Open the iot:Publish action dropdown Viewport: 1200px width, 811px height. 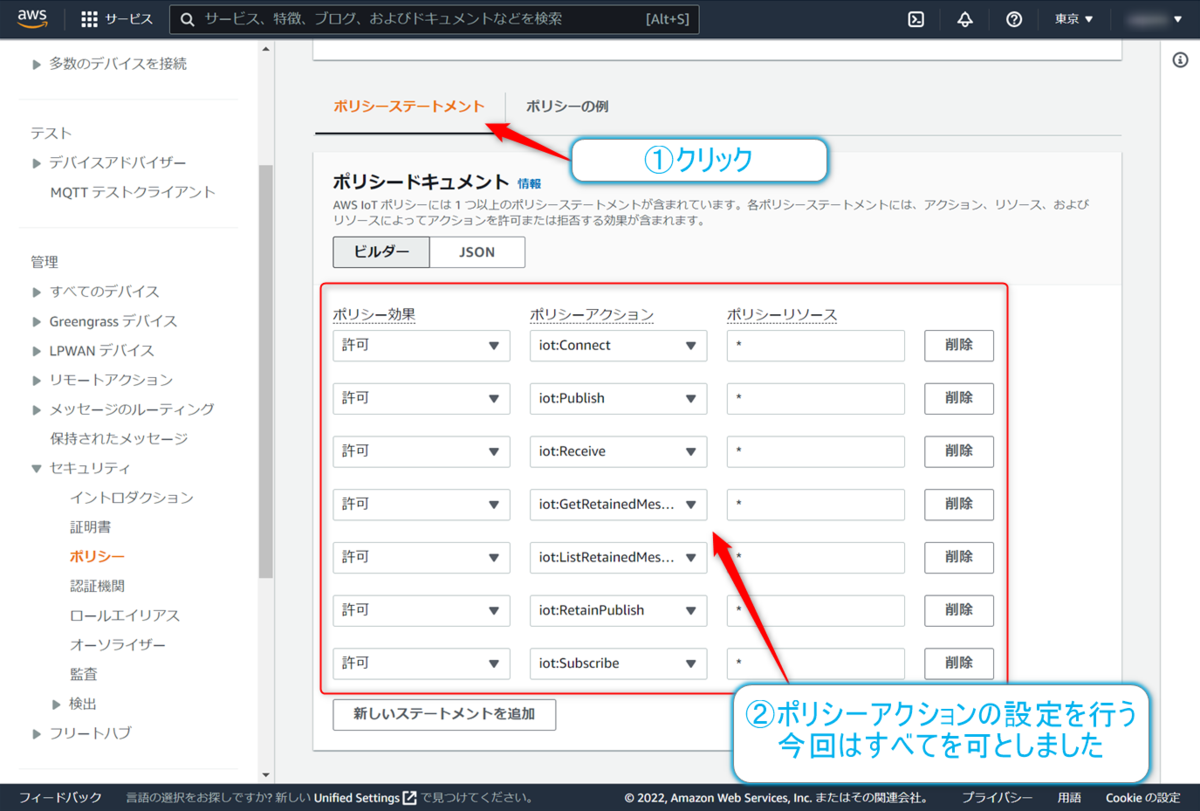(x=618, y=398)
